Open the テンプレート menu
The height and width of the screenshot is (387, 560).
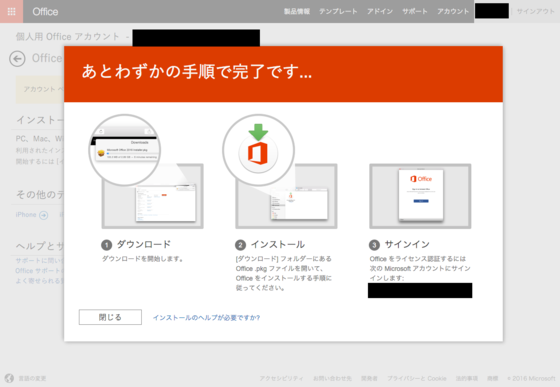338,11
